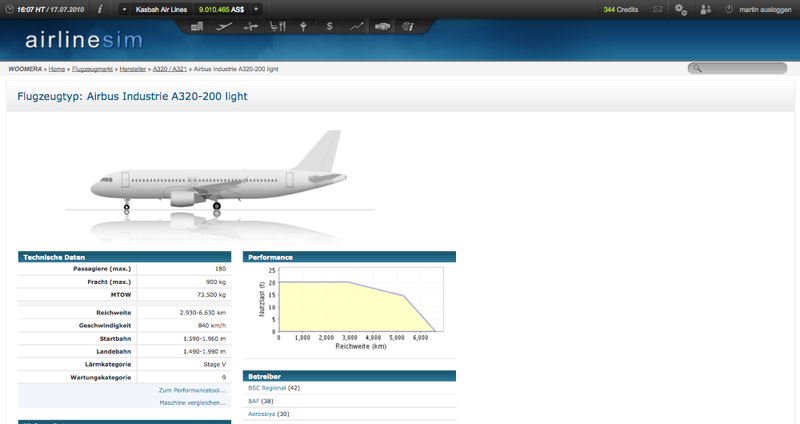Open the seat and catering service icon
Viewport: 800px width, 424px height.
point(278,27)
